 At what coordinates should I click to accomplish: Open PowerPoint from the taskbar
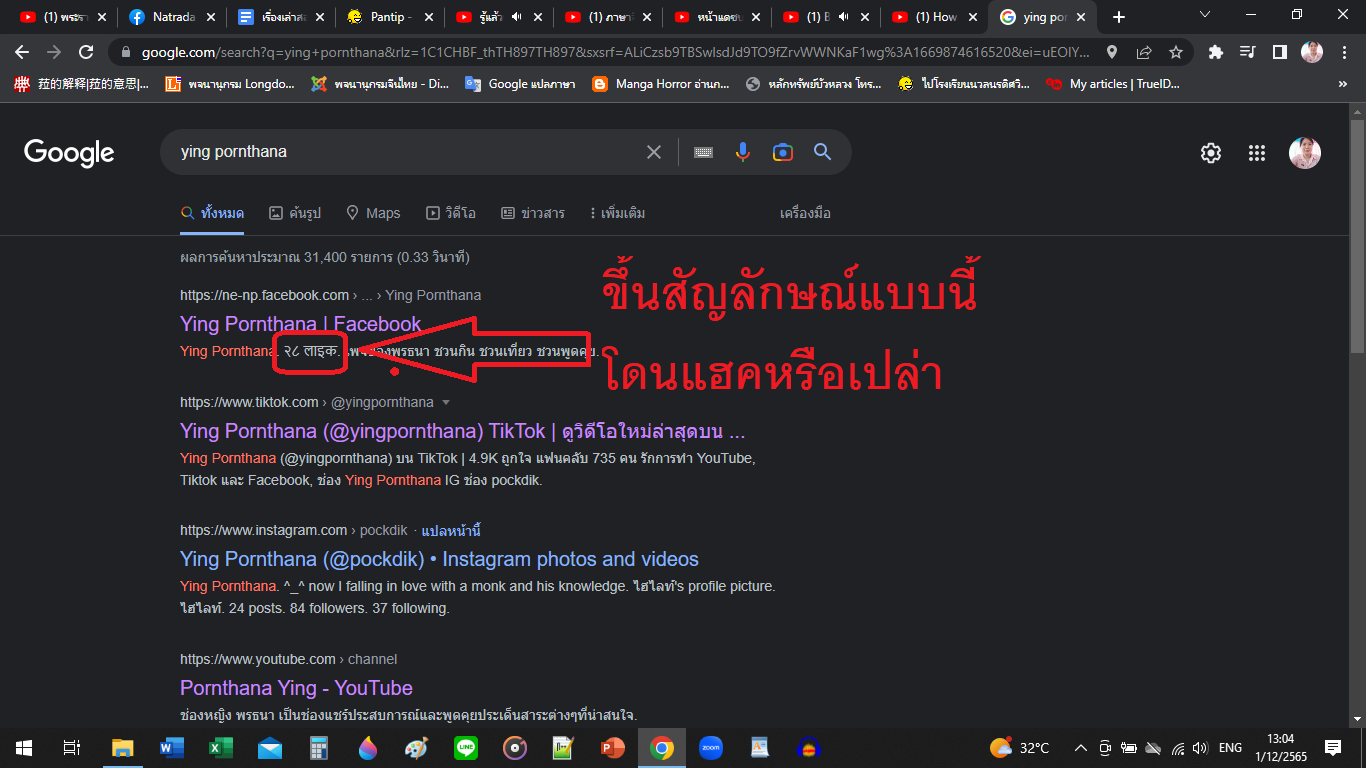coord(613,748)
